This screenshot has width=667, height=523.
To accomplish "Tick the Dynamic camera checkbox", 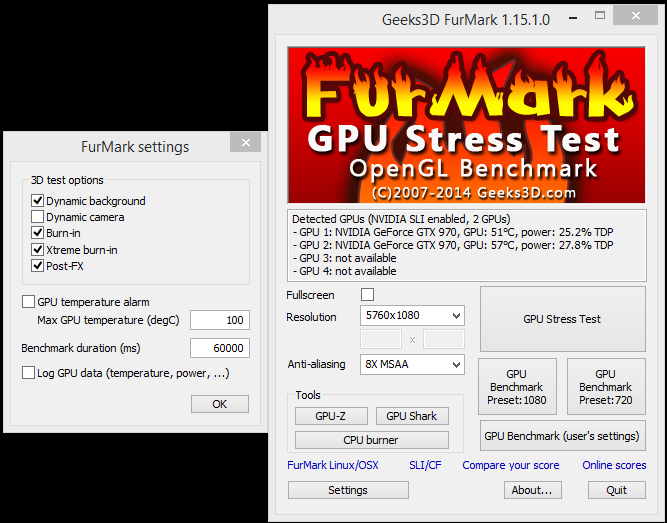I will click(37, 217).
